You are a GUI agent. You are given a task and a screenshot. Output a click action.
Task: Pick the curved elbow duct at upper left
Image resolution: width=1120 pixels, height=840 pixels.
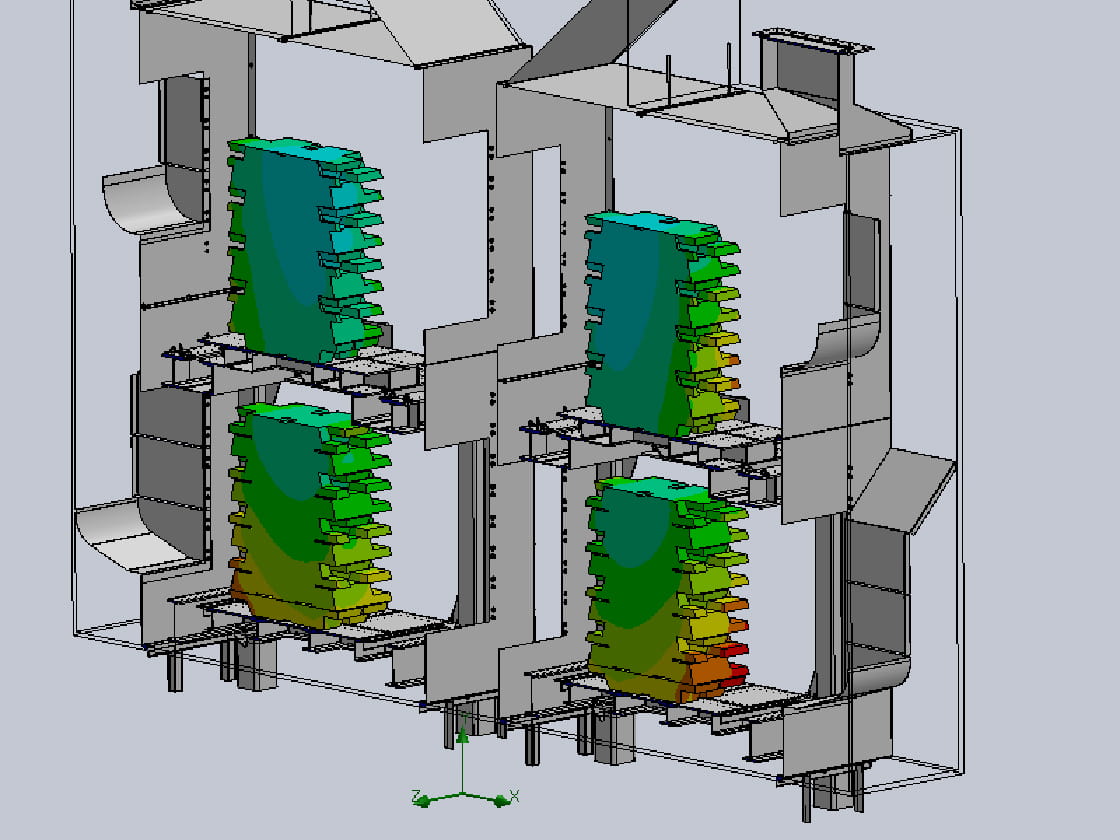(x=154, y=198)
